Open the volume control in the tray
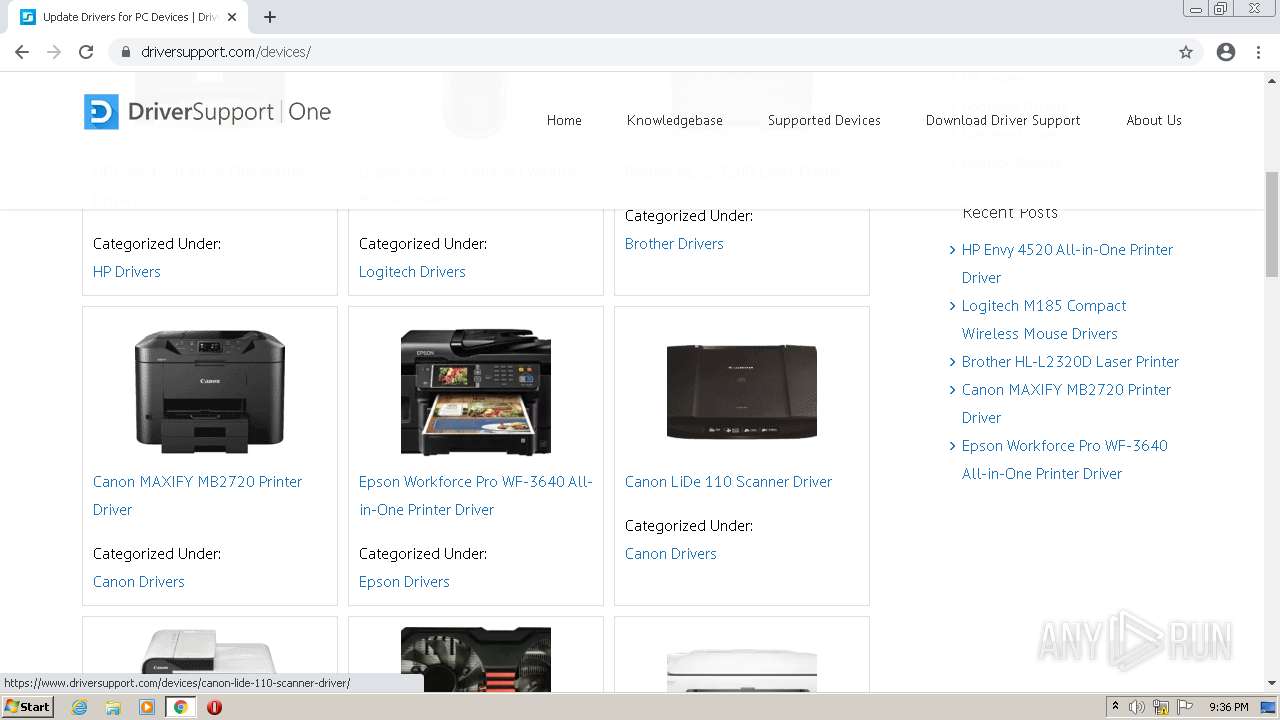 [x=1137, y=707]
